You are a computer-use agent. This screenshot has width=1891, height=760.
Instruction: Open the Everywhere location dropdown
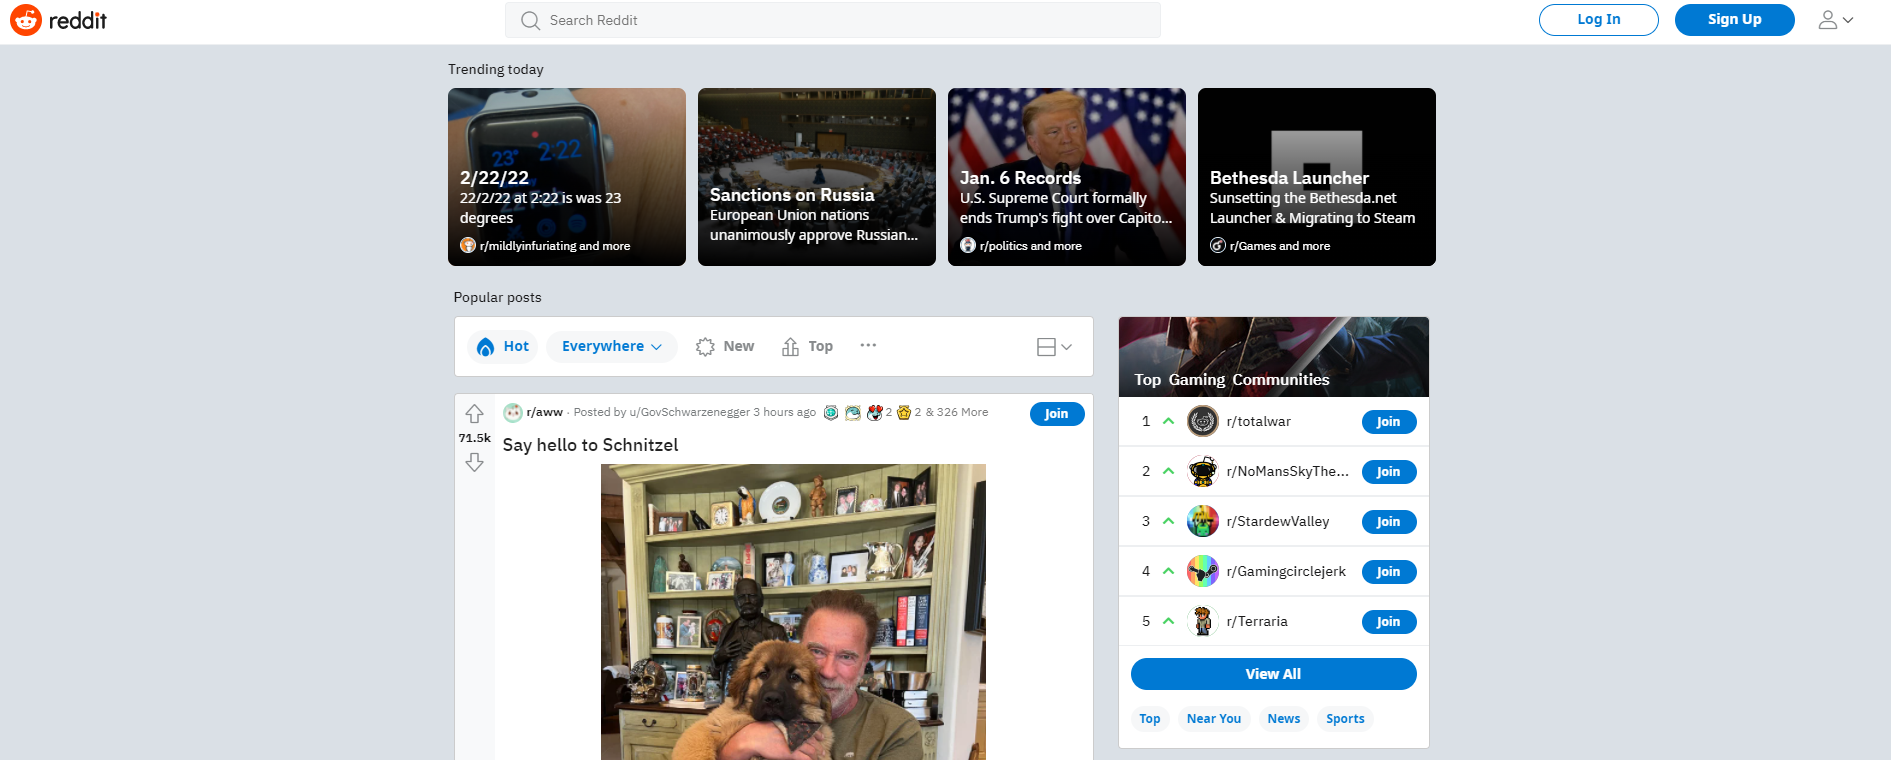tap(612, 347)
